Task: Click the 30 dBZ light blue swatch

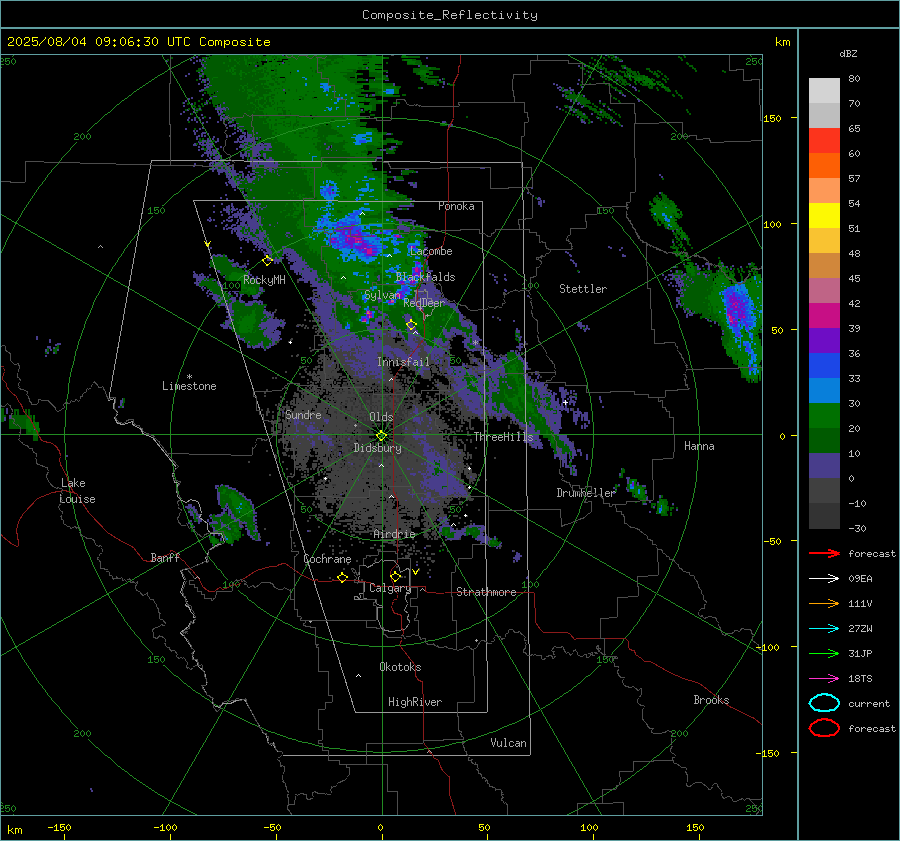Action: click(824, 390)
